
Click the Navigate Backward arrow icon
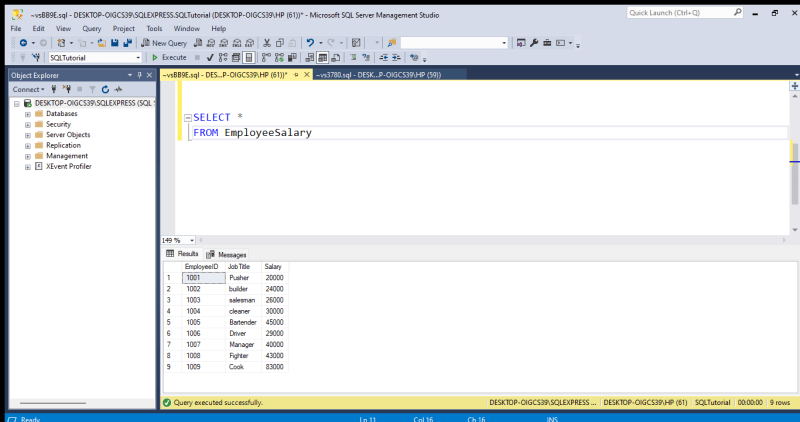coord(23,43)
